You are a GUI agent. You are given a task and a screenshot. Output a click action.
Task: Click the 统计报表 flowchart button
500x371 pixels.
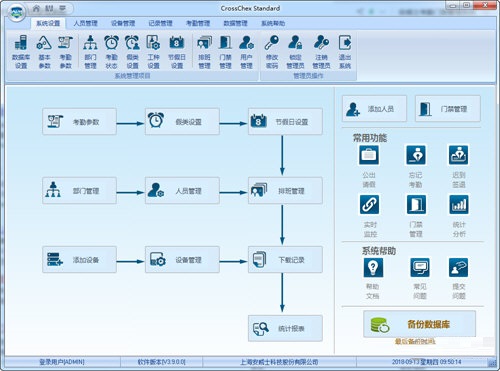coord(285,328)
